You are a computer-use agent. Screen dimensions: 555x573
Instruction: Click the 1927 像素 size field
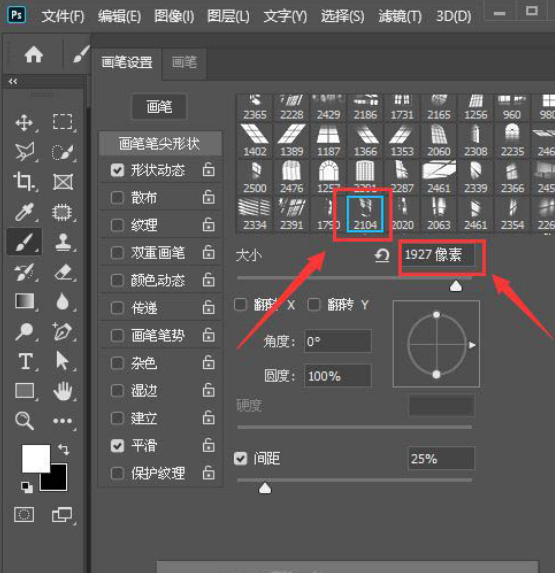click(438, 255)
